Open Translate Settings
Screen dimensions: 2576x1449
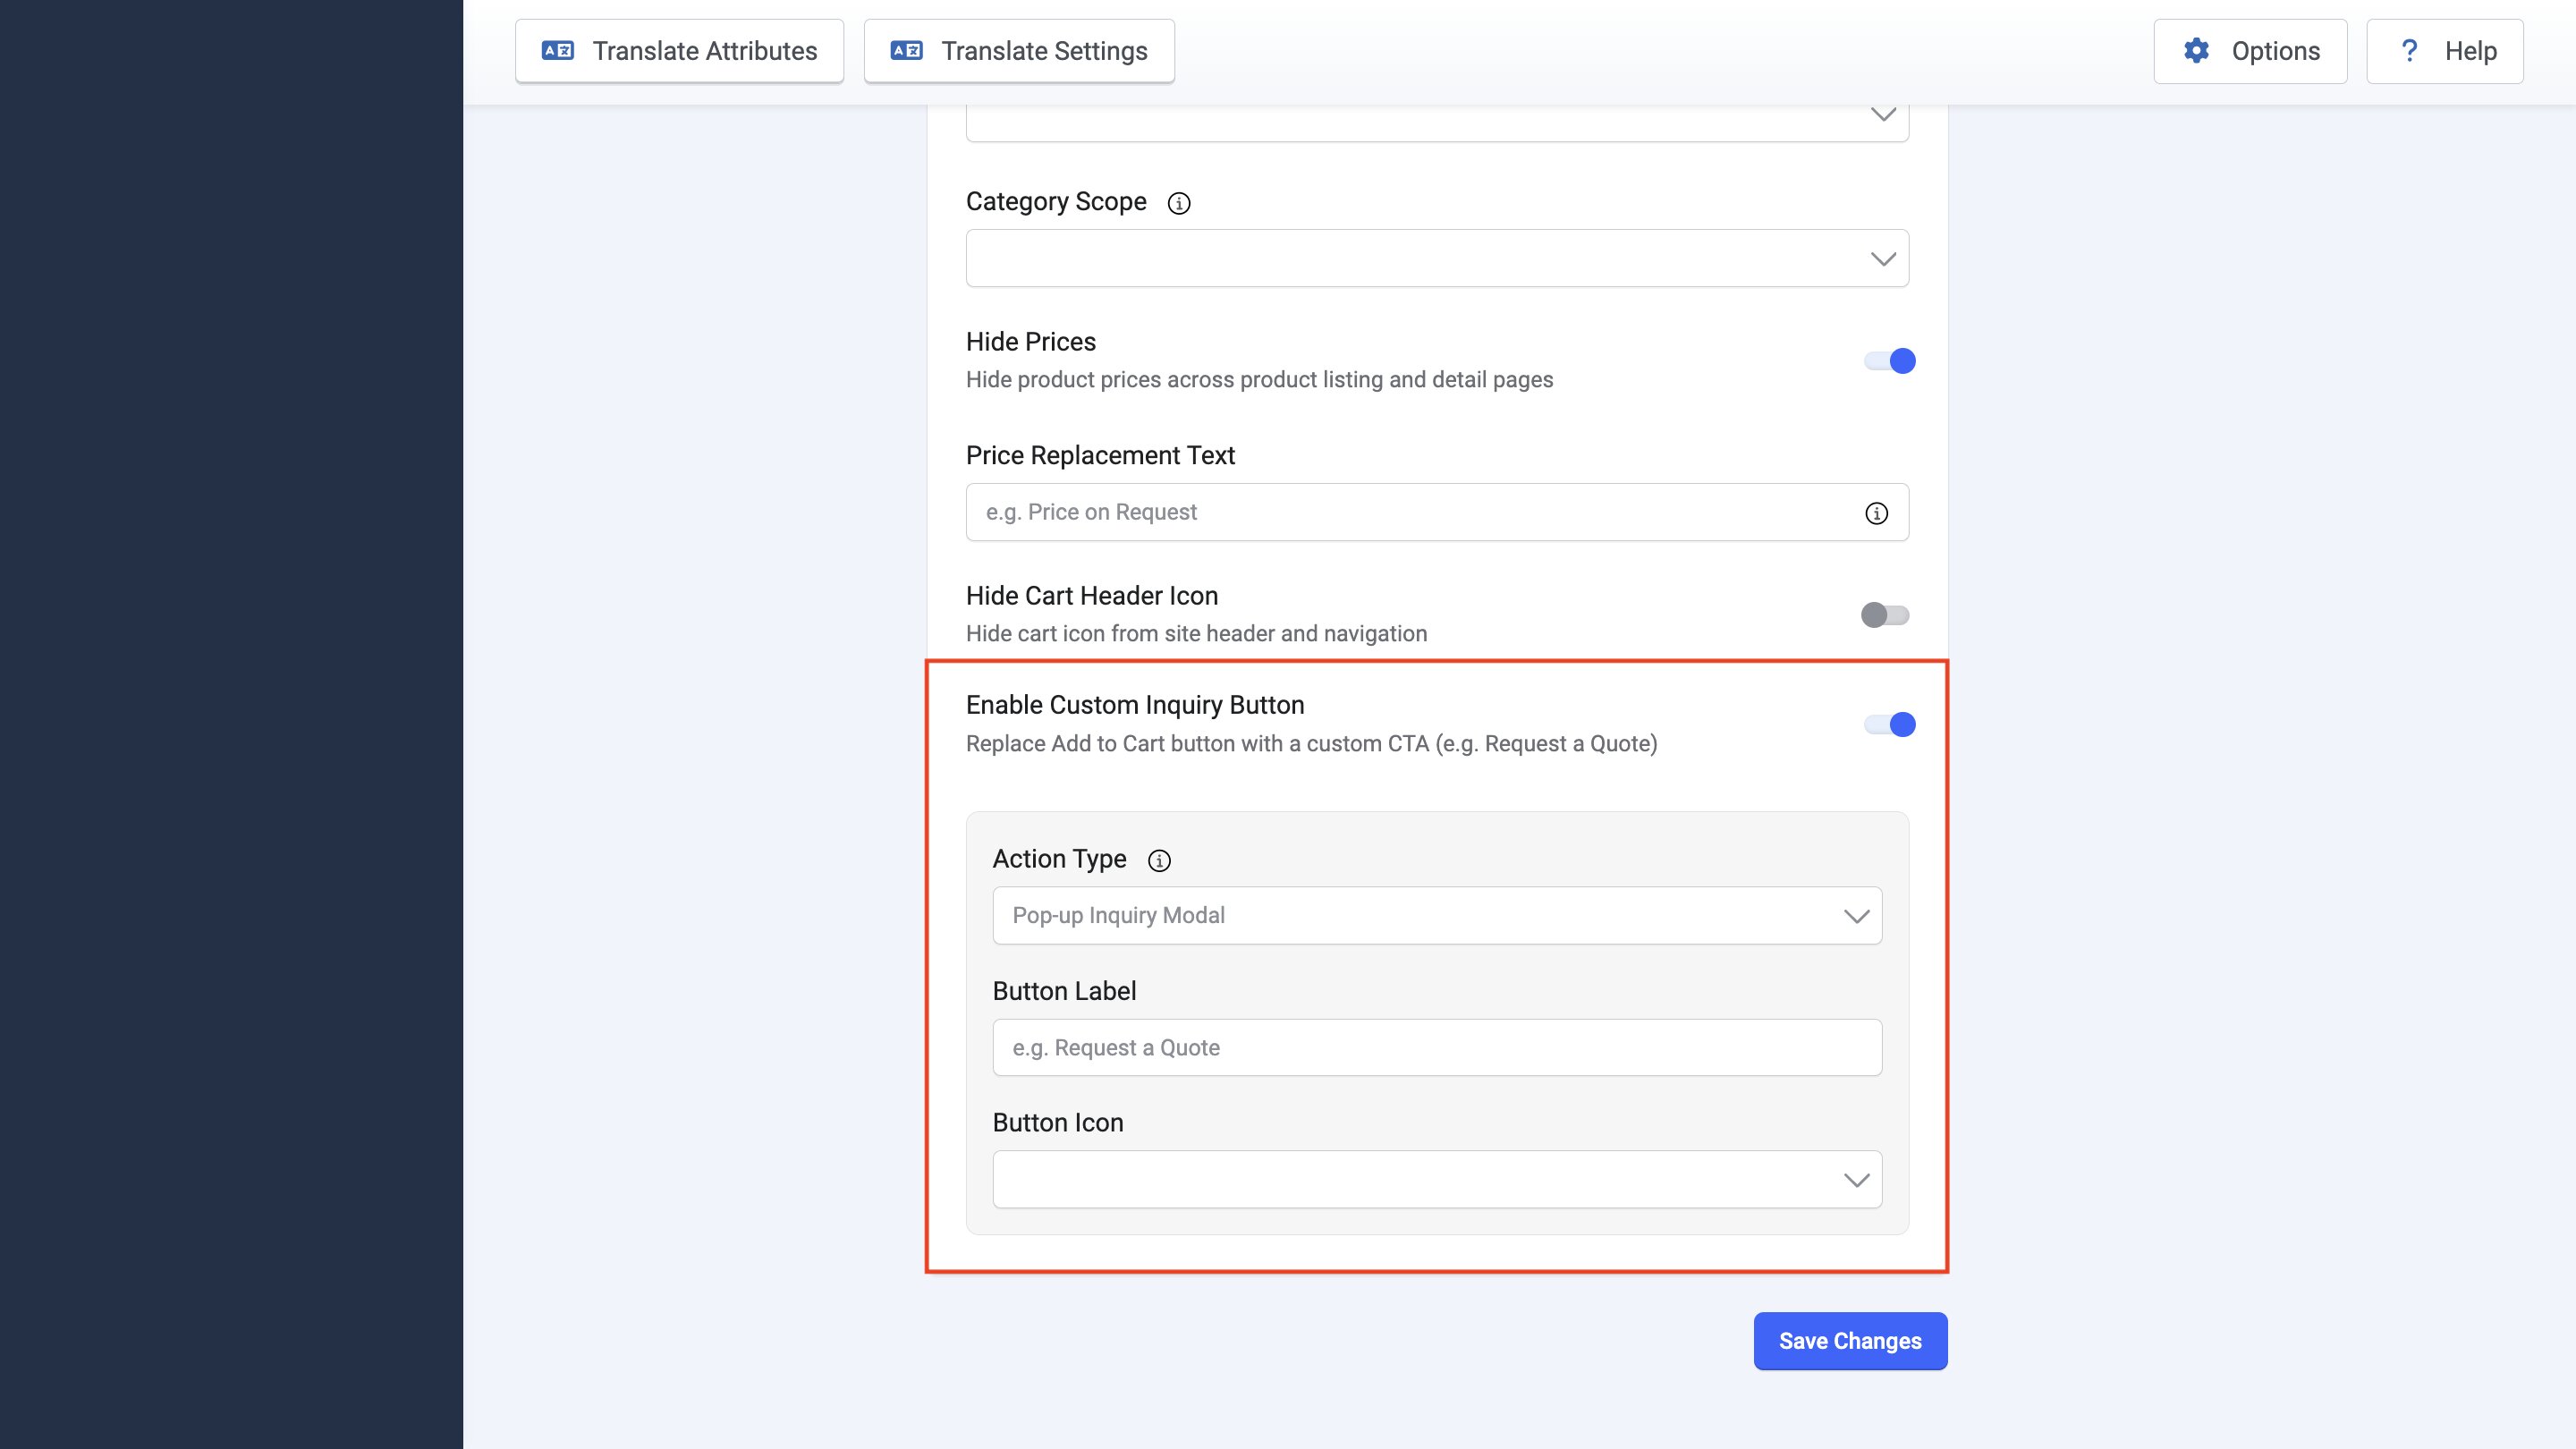pyautogui.click(x=1019, y=51)
